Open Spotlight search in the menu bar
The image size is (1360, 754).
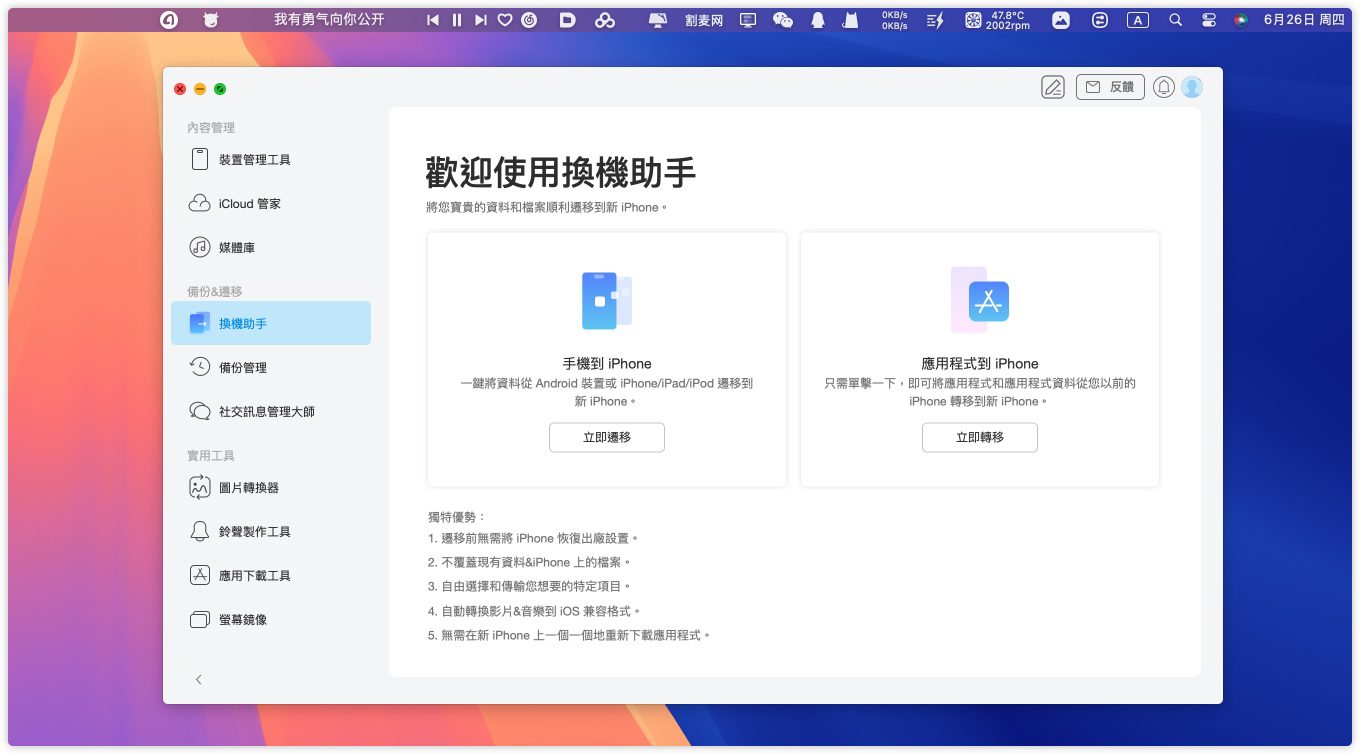pyautogui.click(x=1175, y=20)
